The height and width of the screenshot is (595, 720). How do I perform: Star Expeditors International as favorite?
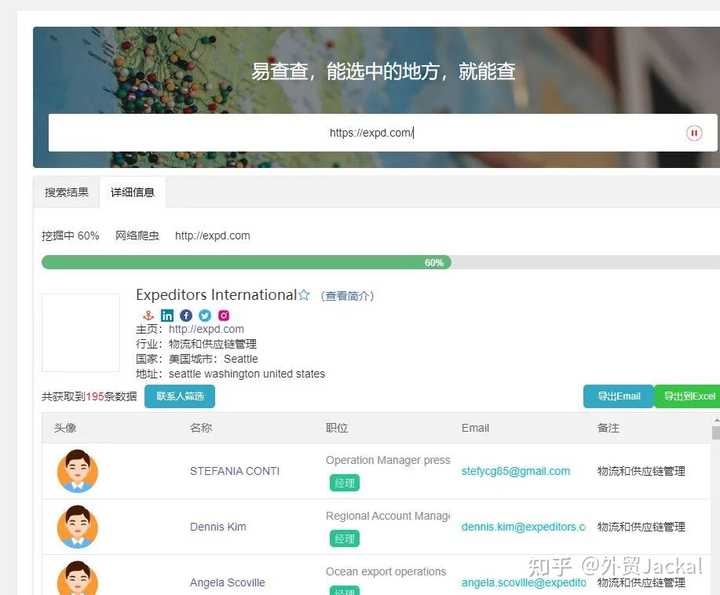tap(304, 295)
